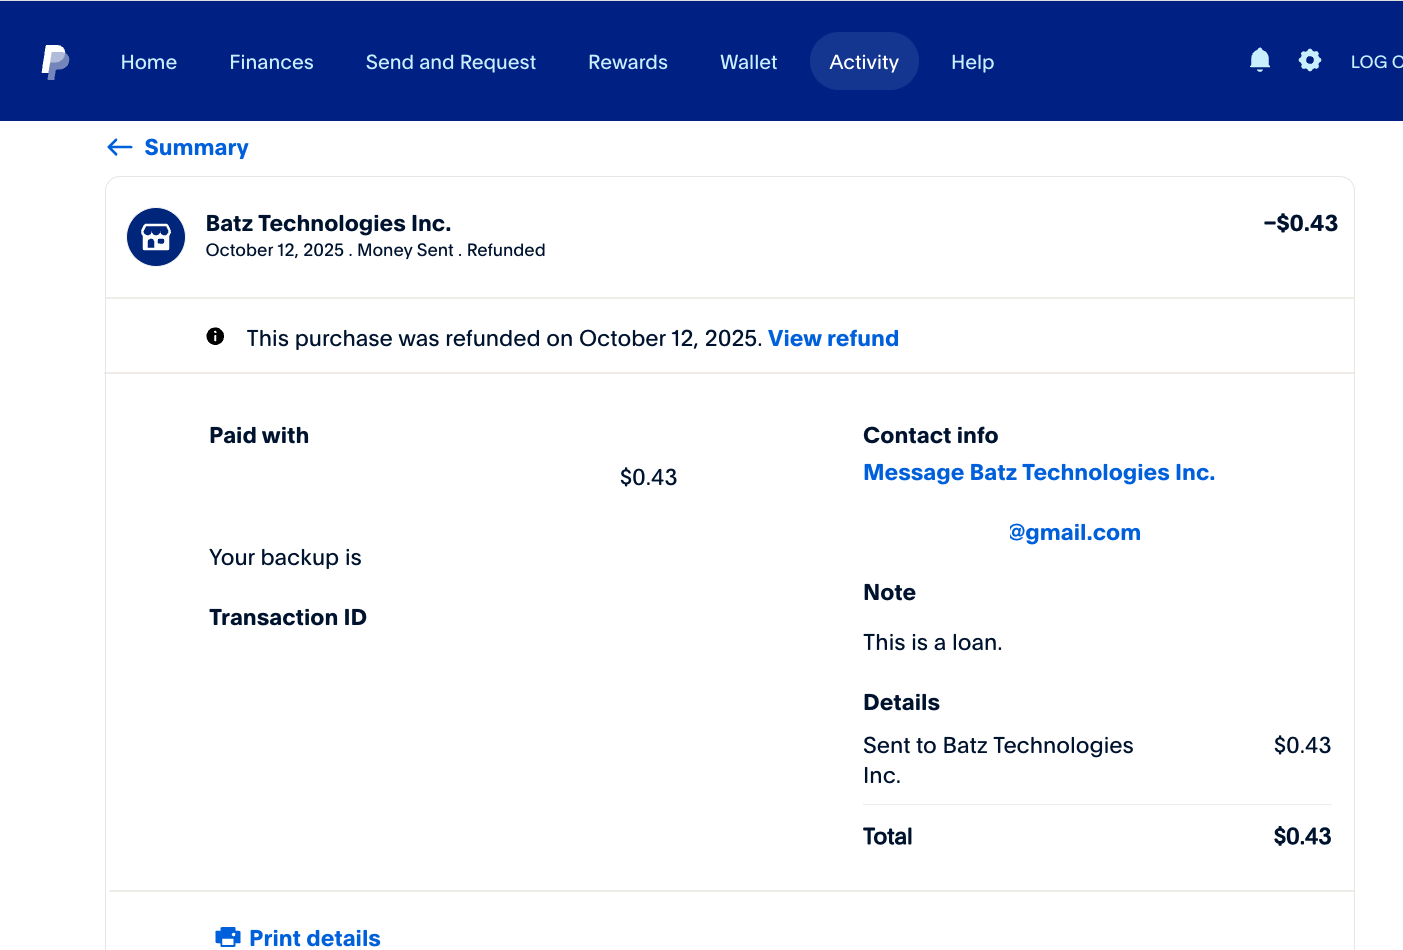Click the PayPal logo icon
This screenshot has height=950, width=1403.
click(x=55, y=62)
